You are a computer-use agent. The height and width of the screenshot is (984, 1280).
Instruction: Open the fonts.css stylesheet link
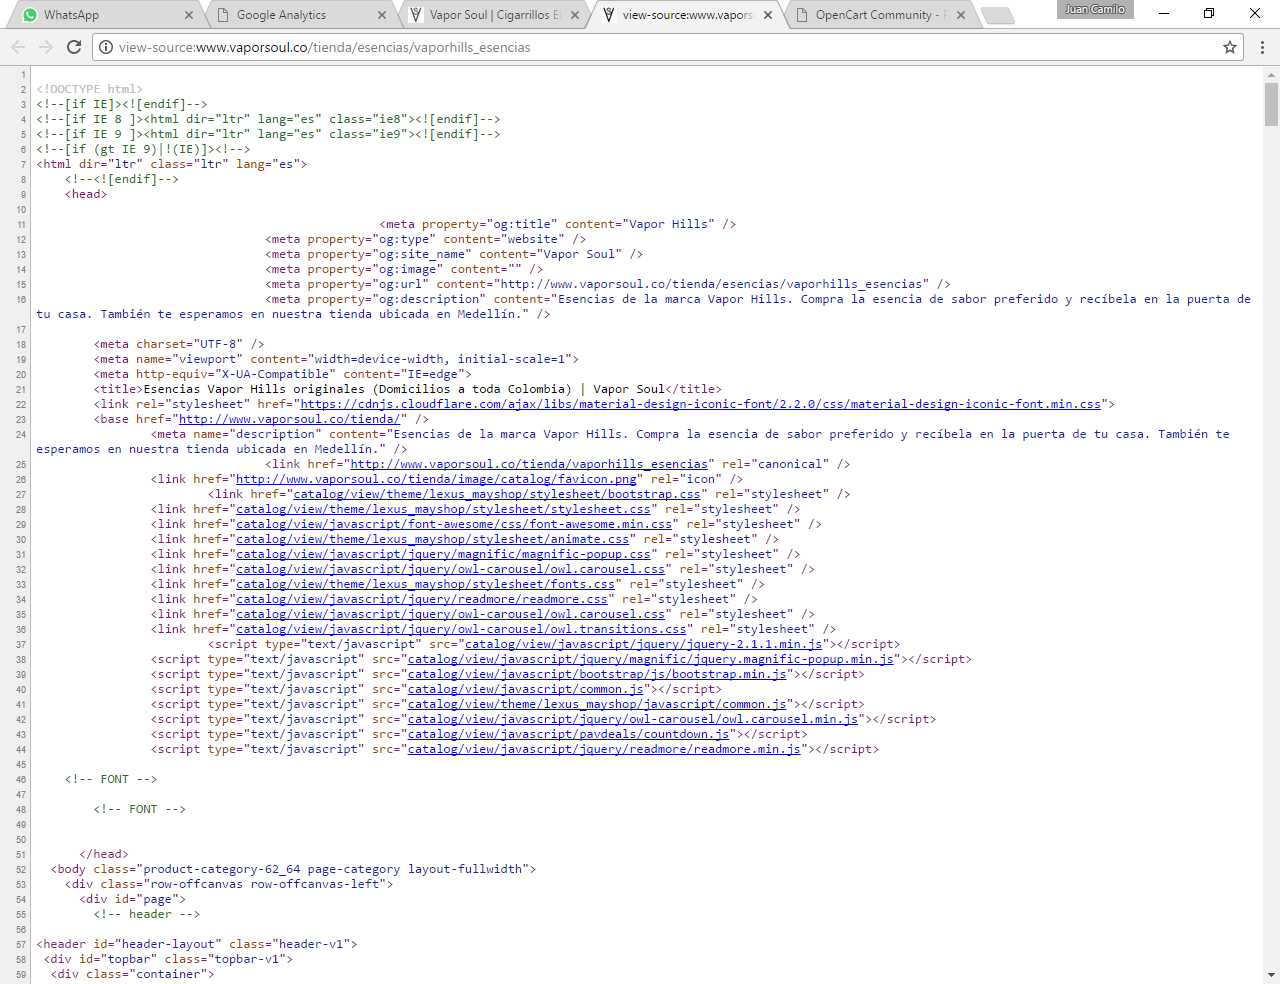click(x=426, y=584)
